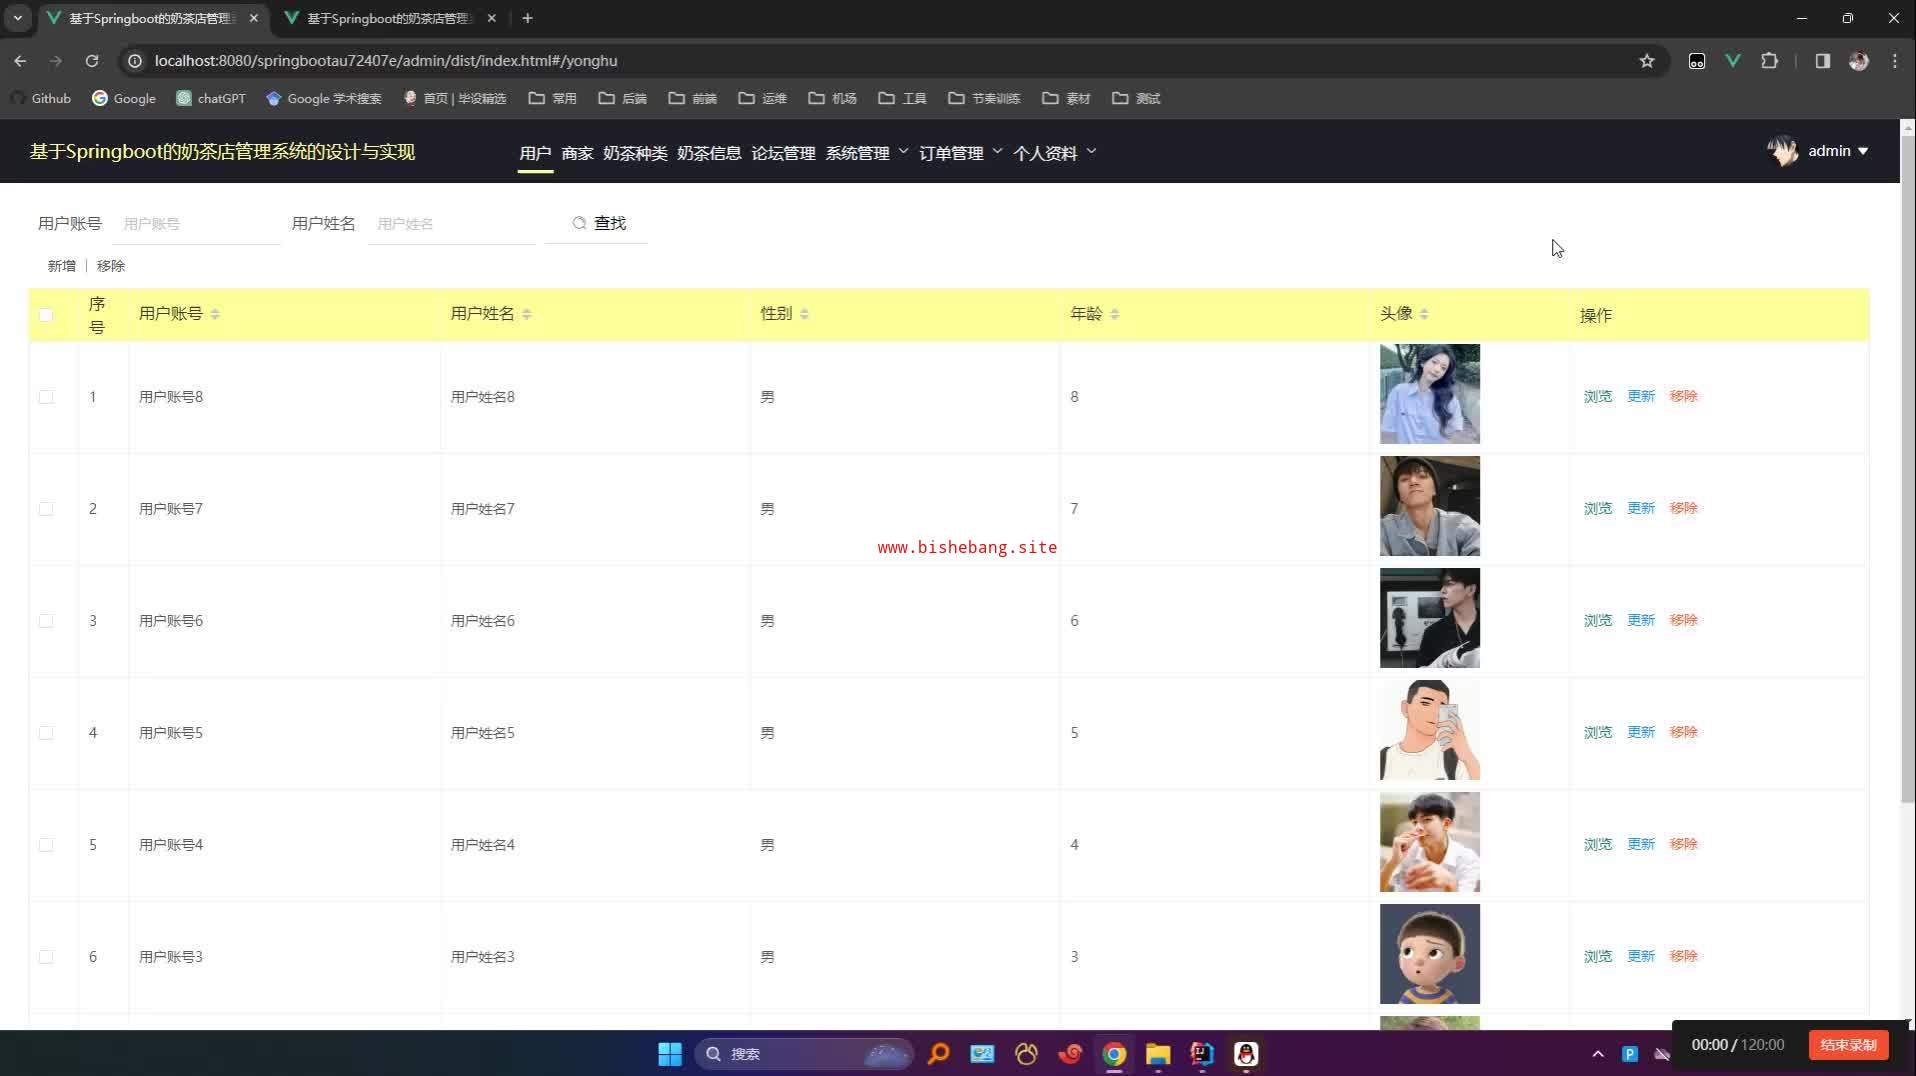1916x1076 pixels.
Task: Reload the page using refresh icon
Action: click(x=92, y=61)
